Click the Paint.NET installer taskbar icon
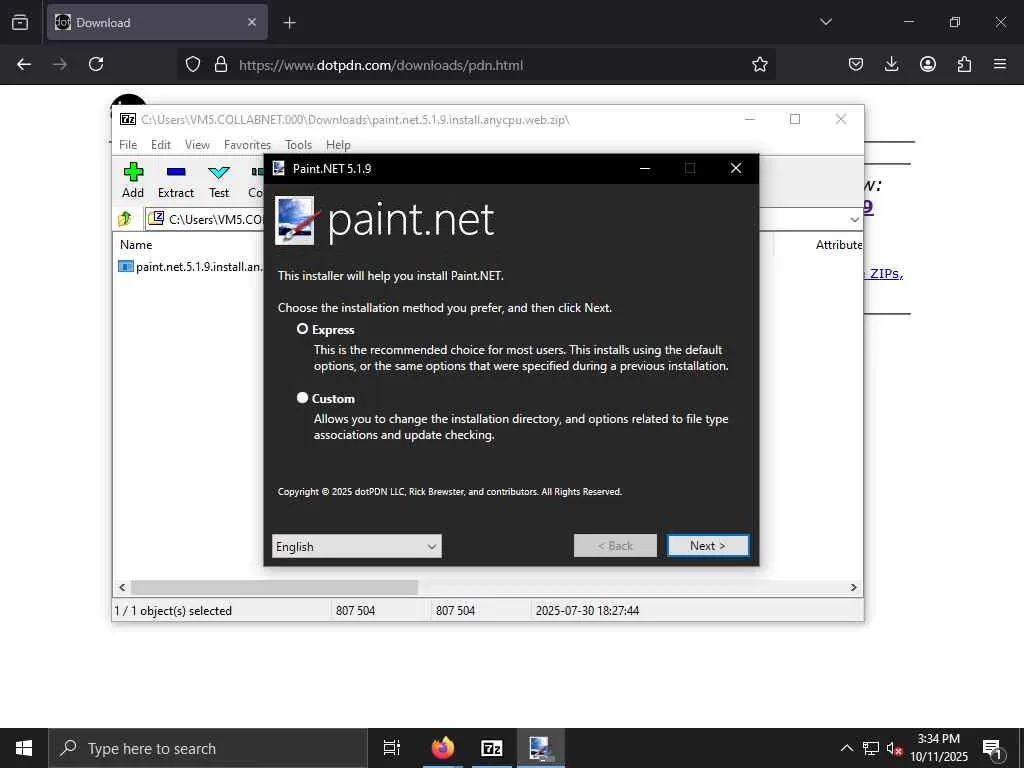Image resolution: width=1024 pixels, height=768 pixels. coord(540,748)
